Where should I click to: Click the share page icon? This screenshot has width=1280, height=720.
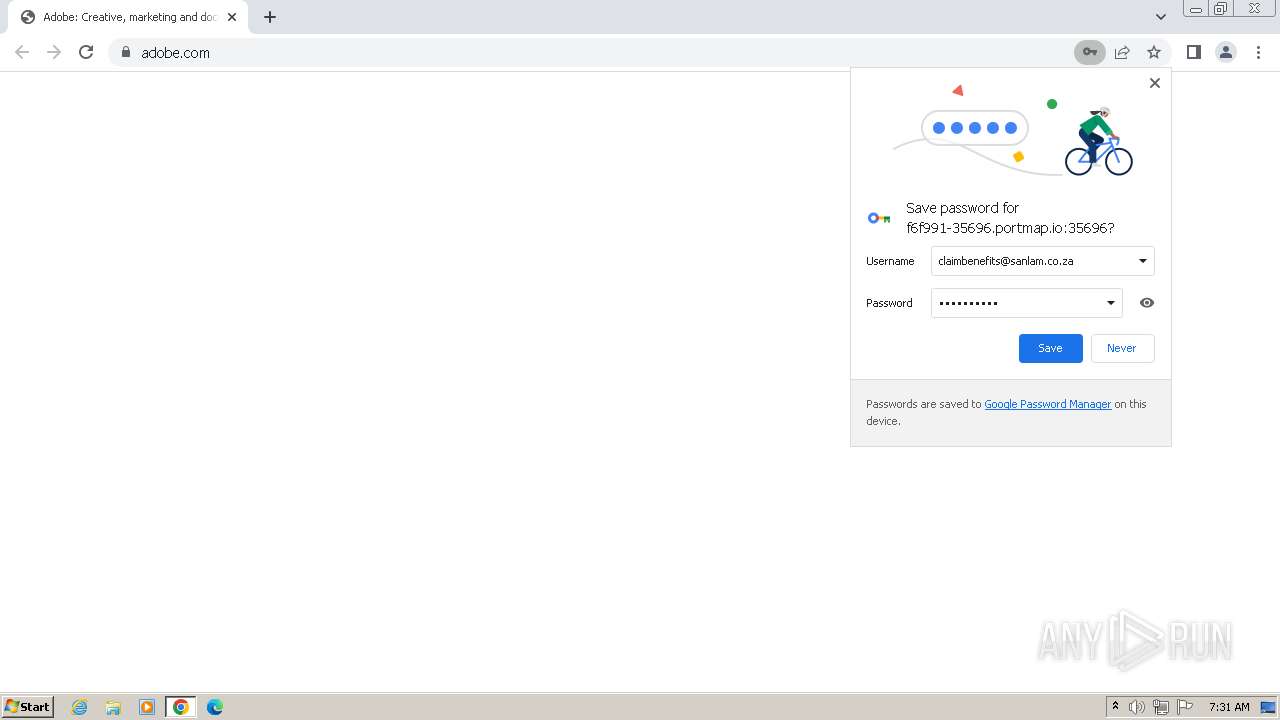click(x=1122, y=52)
